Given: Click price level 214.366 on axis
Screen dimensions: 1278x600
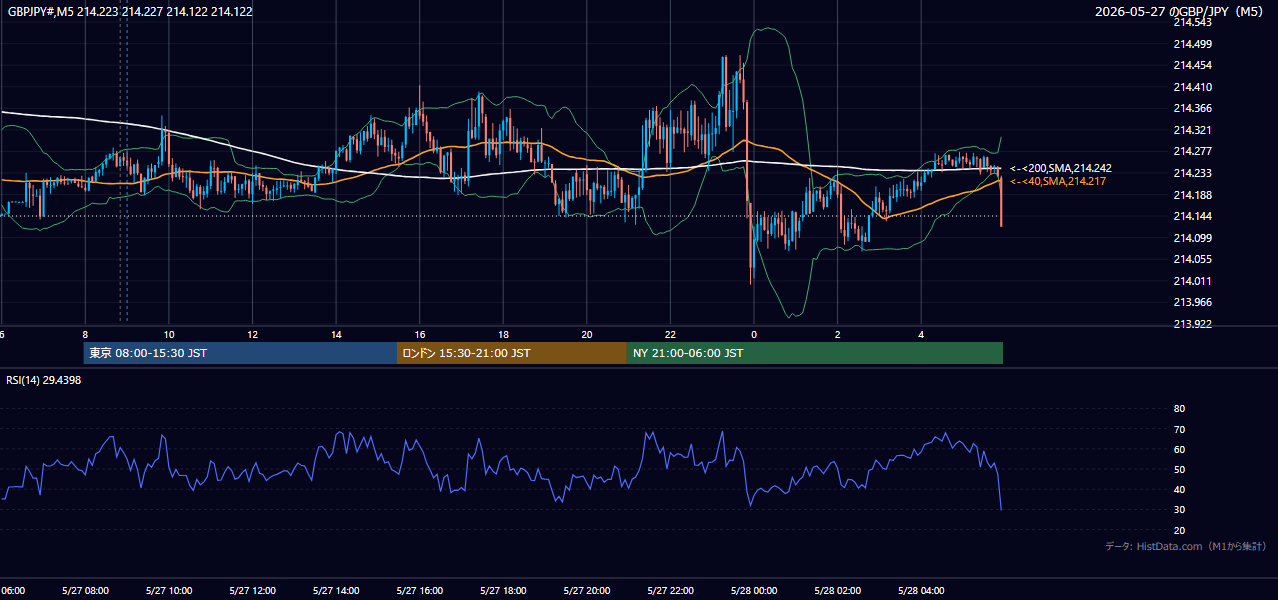Looking at the screenshot, I should (x=1192, y=108).
